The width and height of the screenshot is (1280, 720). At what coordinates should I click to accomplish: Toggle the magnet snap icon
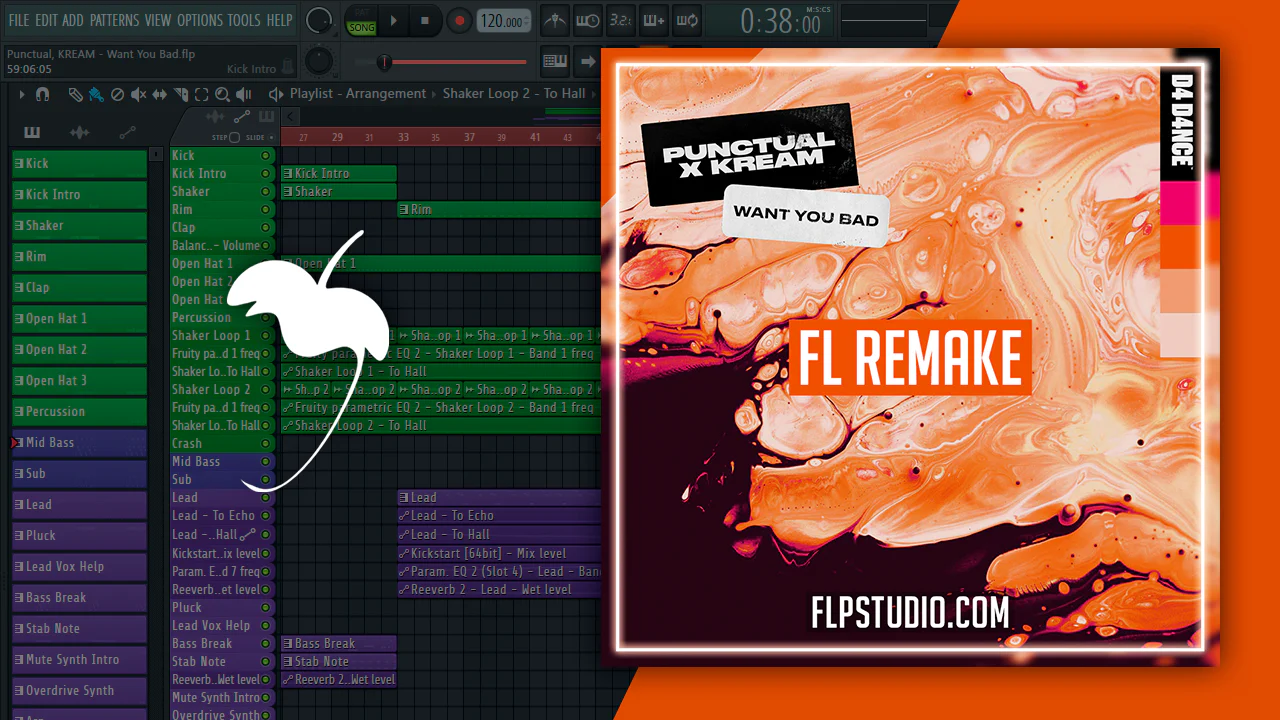(42, 94)
